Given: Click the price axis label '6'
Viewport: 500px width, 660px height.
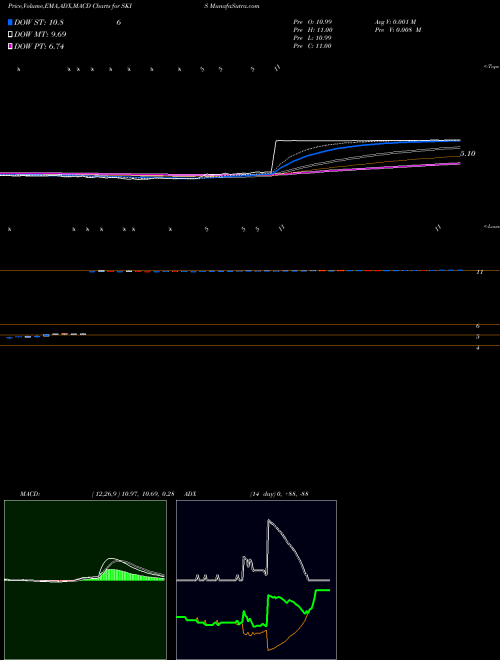Looking at the screenshot, I should 478,326.
